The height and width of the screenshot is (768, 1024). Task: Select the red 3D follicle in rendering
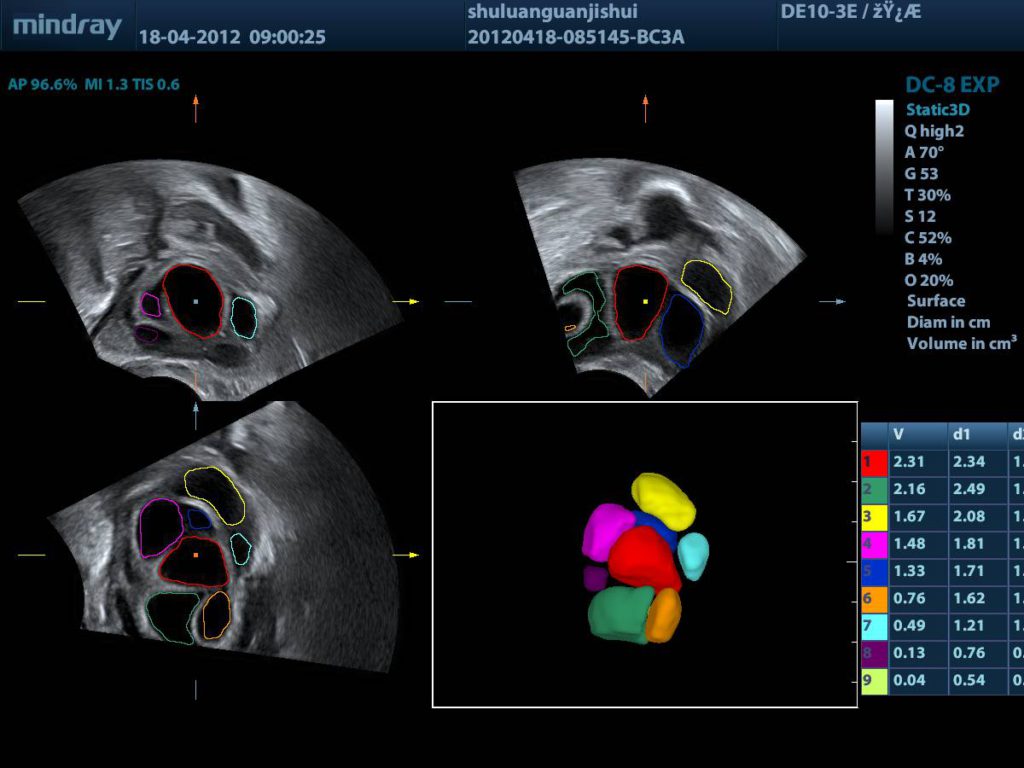click(x=645, y=560)
